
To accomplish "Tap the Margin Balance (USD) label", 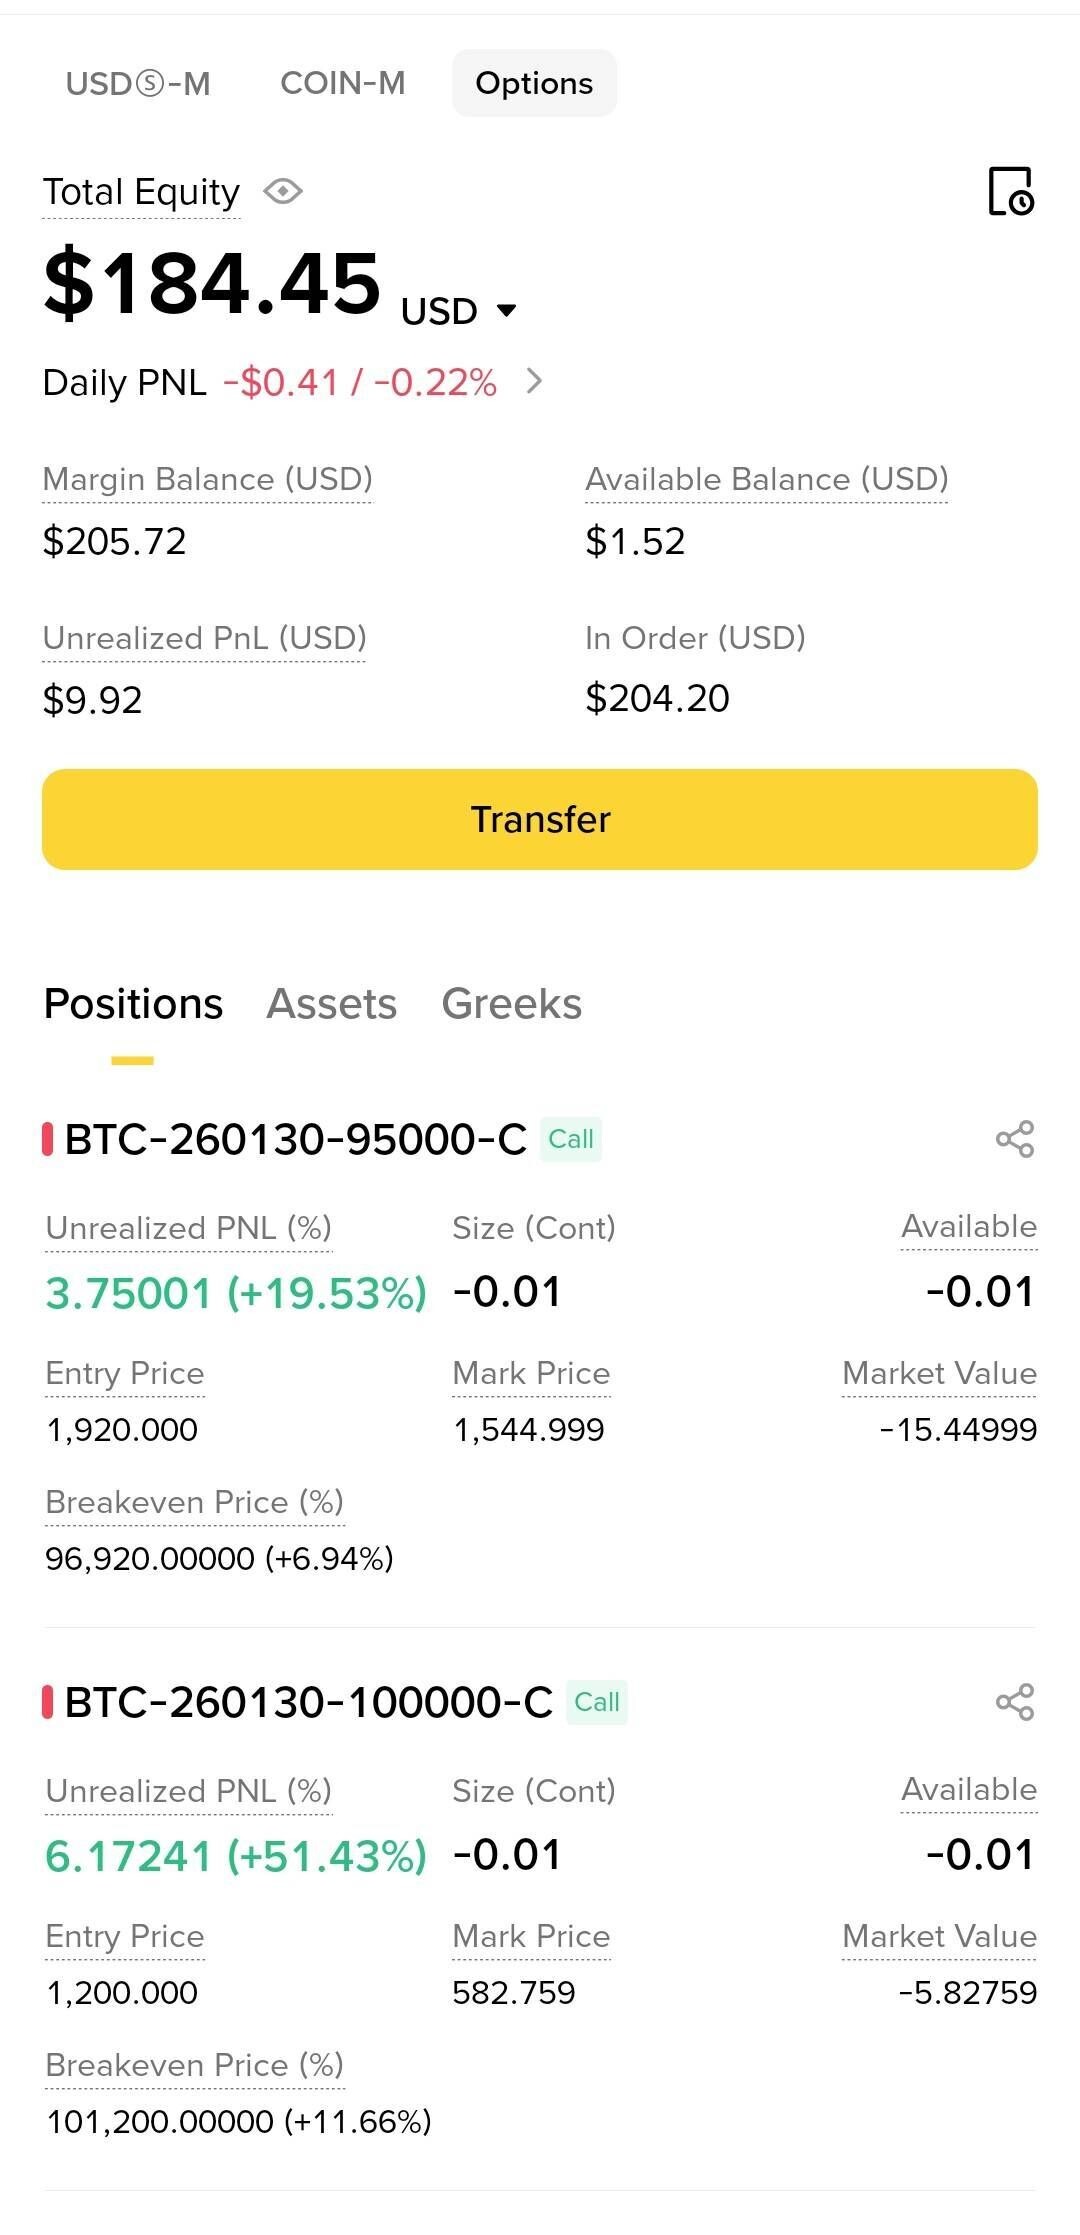I will [207, 480].
